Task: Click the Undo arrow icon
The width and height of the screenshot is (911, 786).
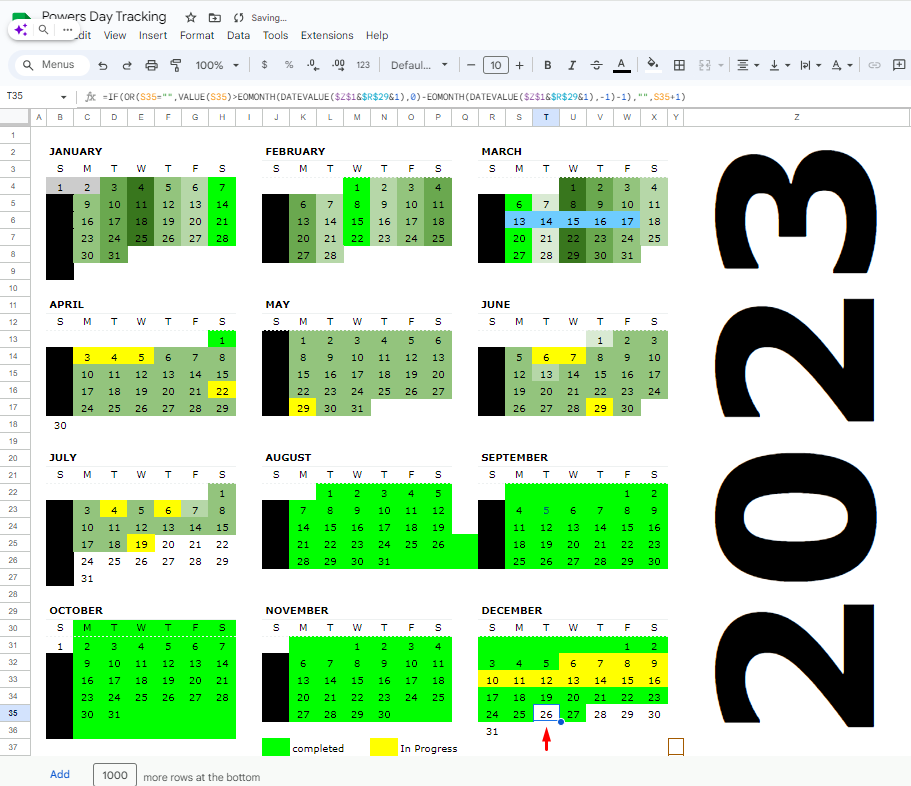Action: [102, 65]
